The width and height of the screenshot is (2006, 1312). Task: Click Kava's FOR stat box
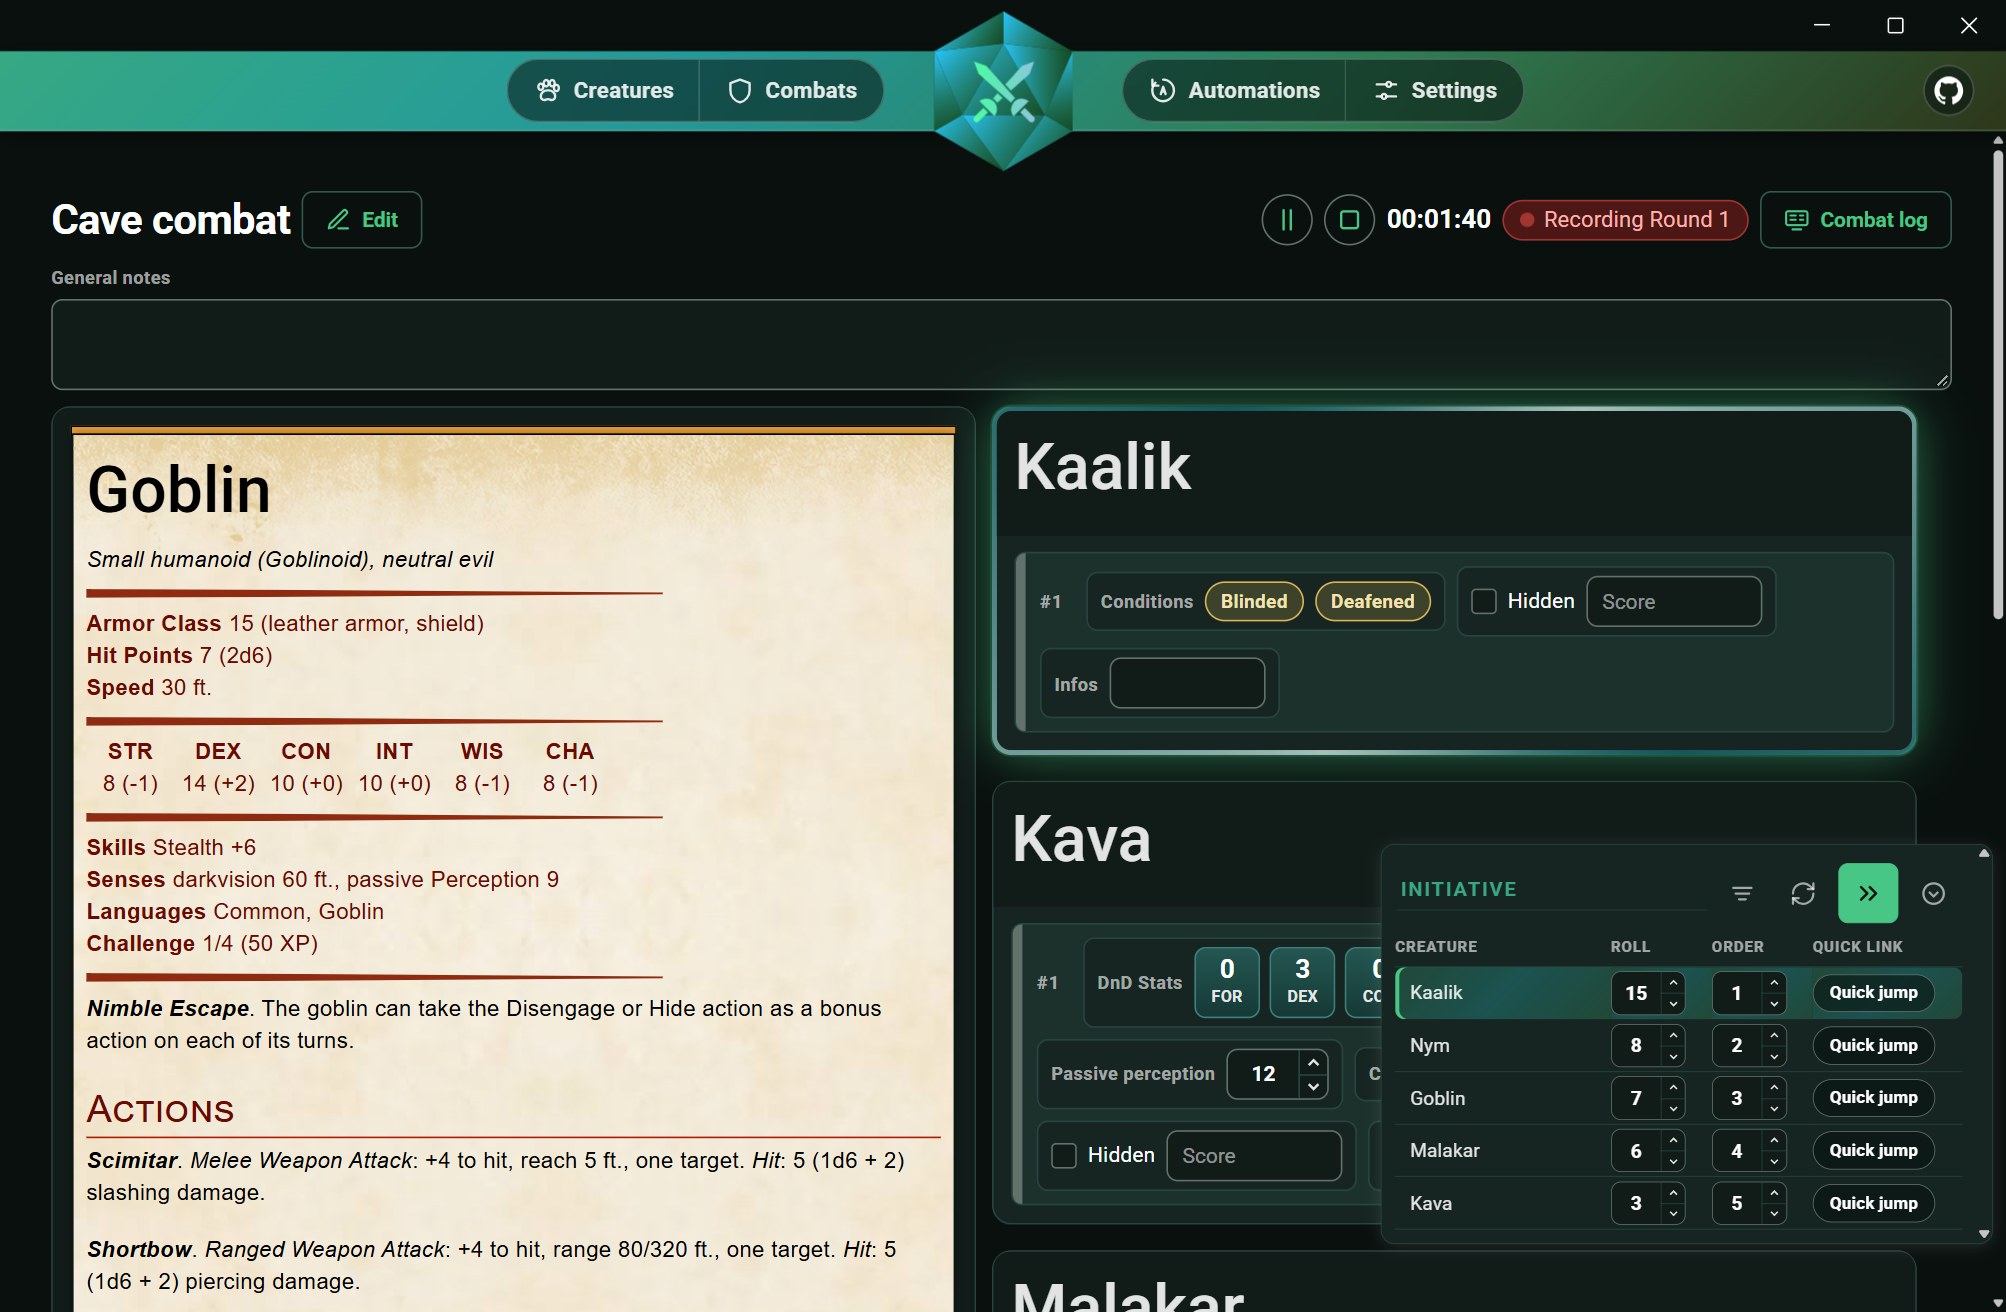(1227, 982)
